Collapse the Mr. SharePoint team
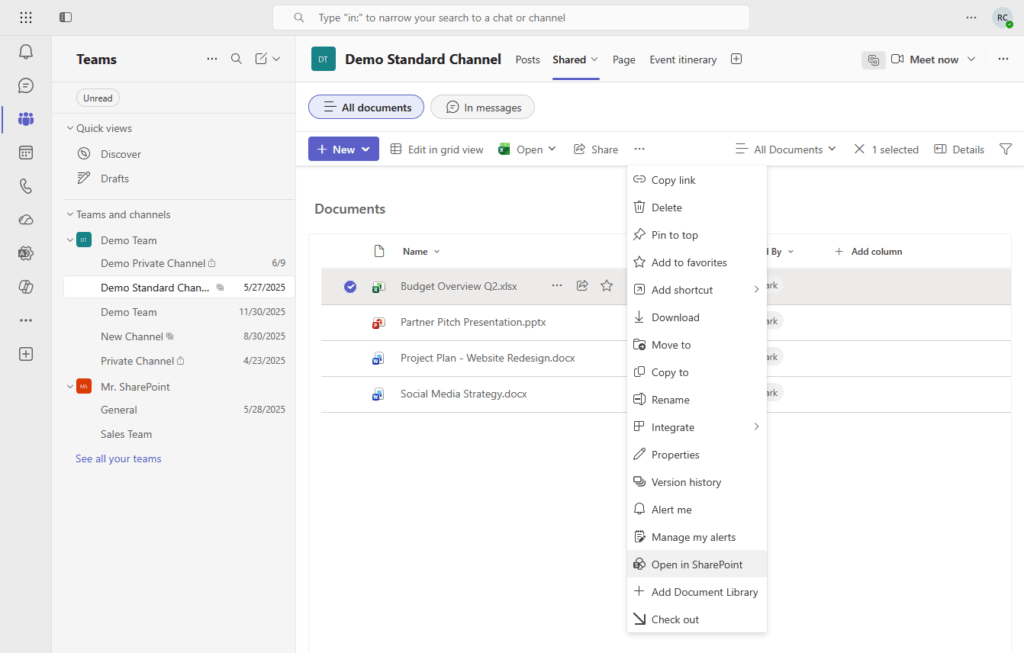This screenshot has width=1024, height=653. point(70,387)
